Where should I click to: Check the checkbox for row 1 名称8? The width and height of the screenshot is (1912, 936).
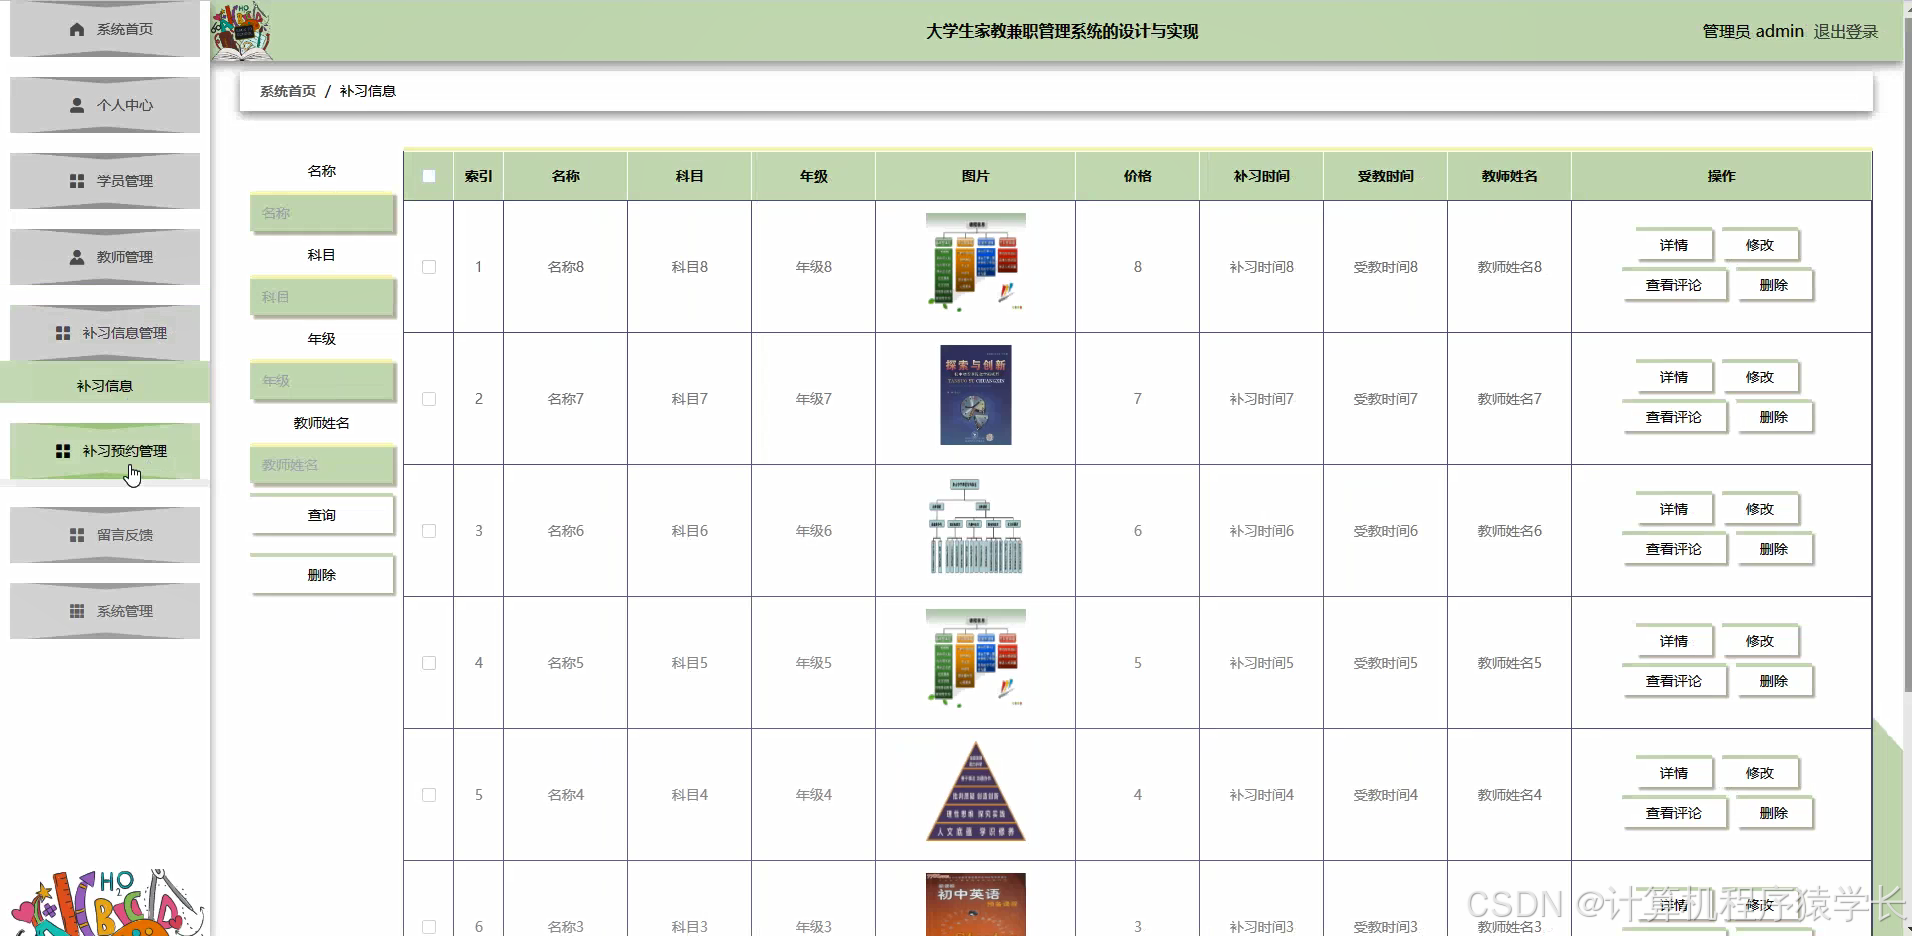[429, 267]
